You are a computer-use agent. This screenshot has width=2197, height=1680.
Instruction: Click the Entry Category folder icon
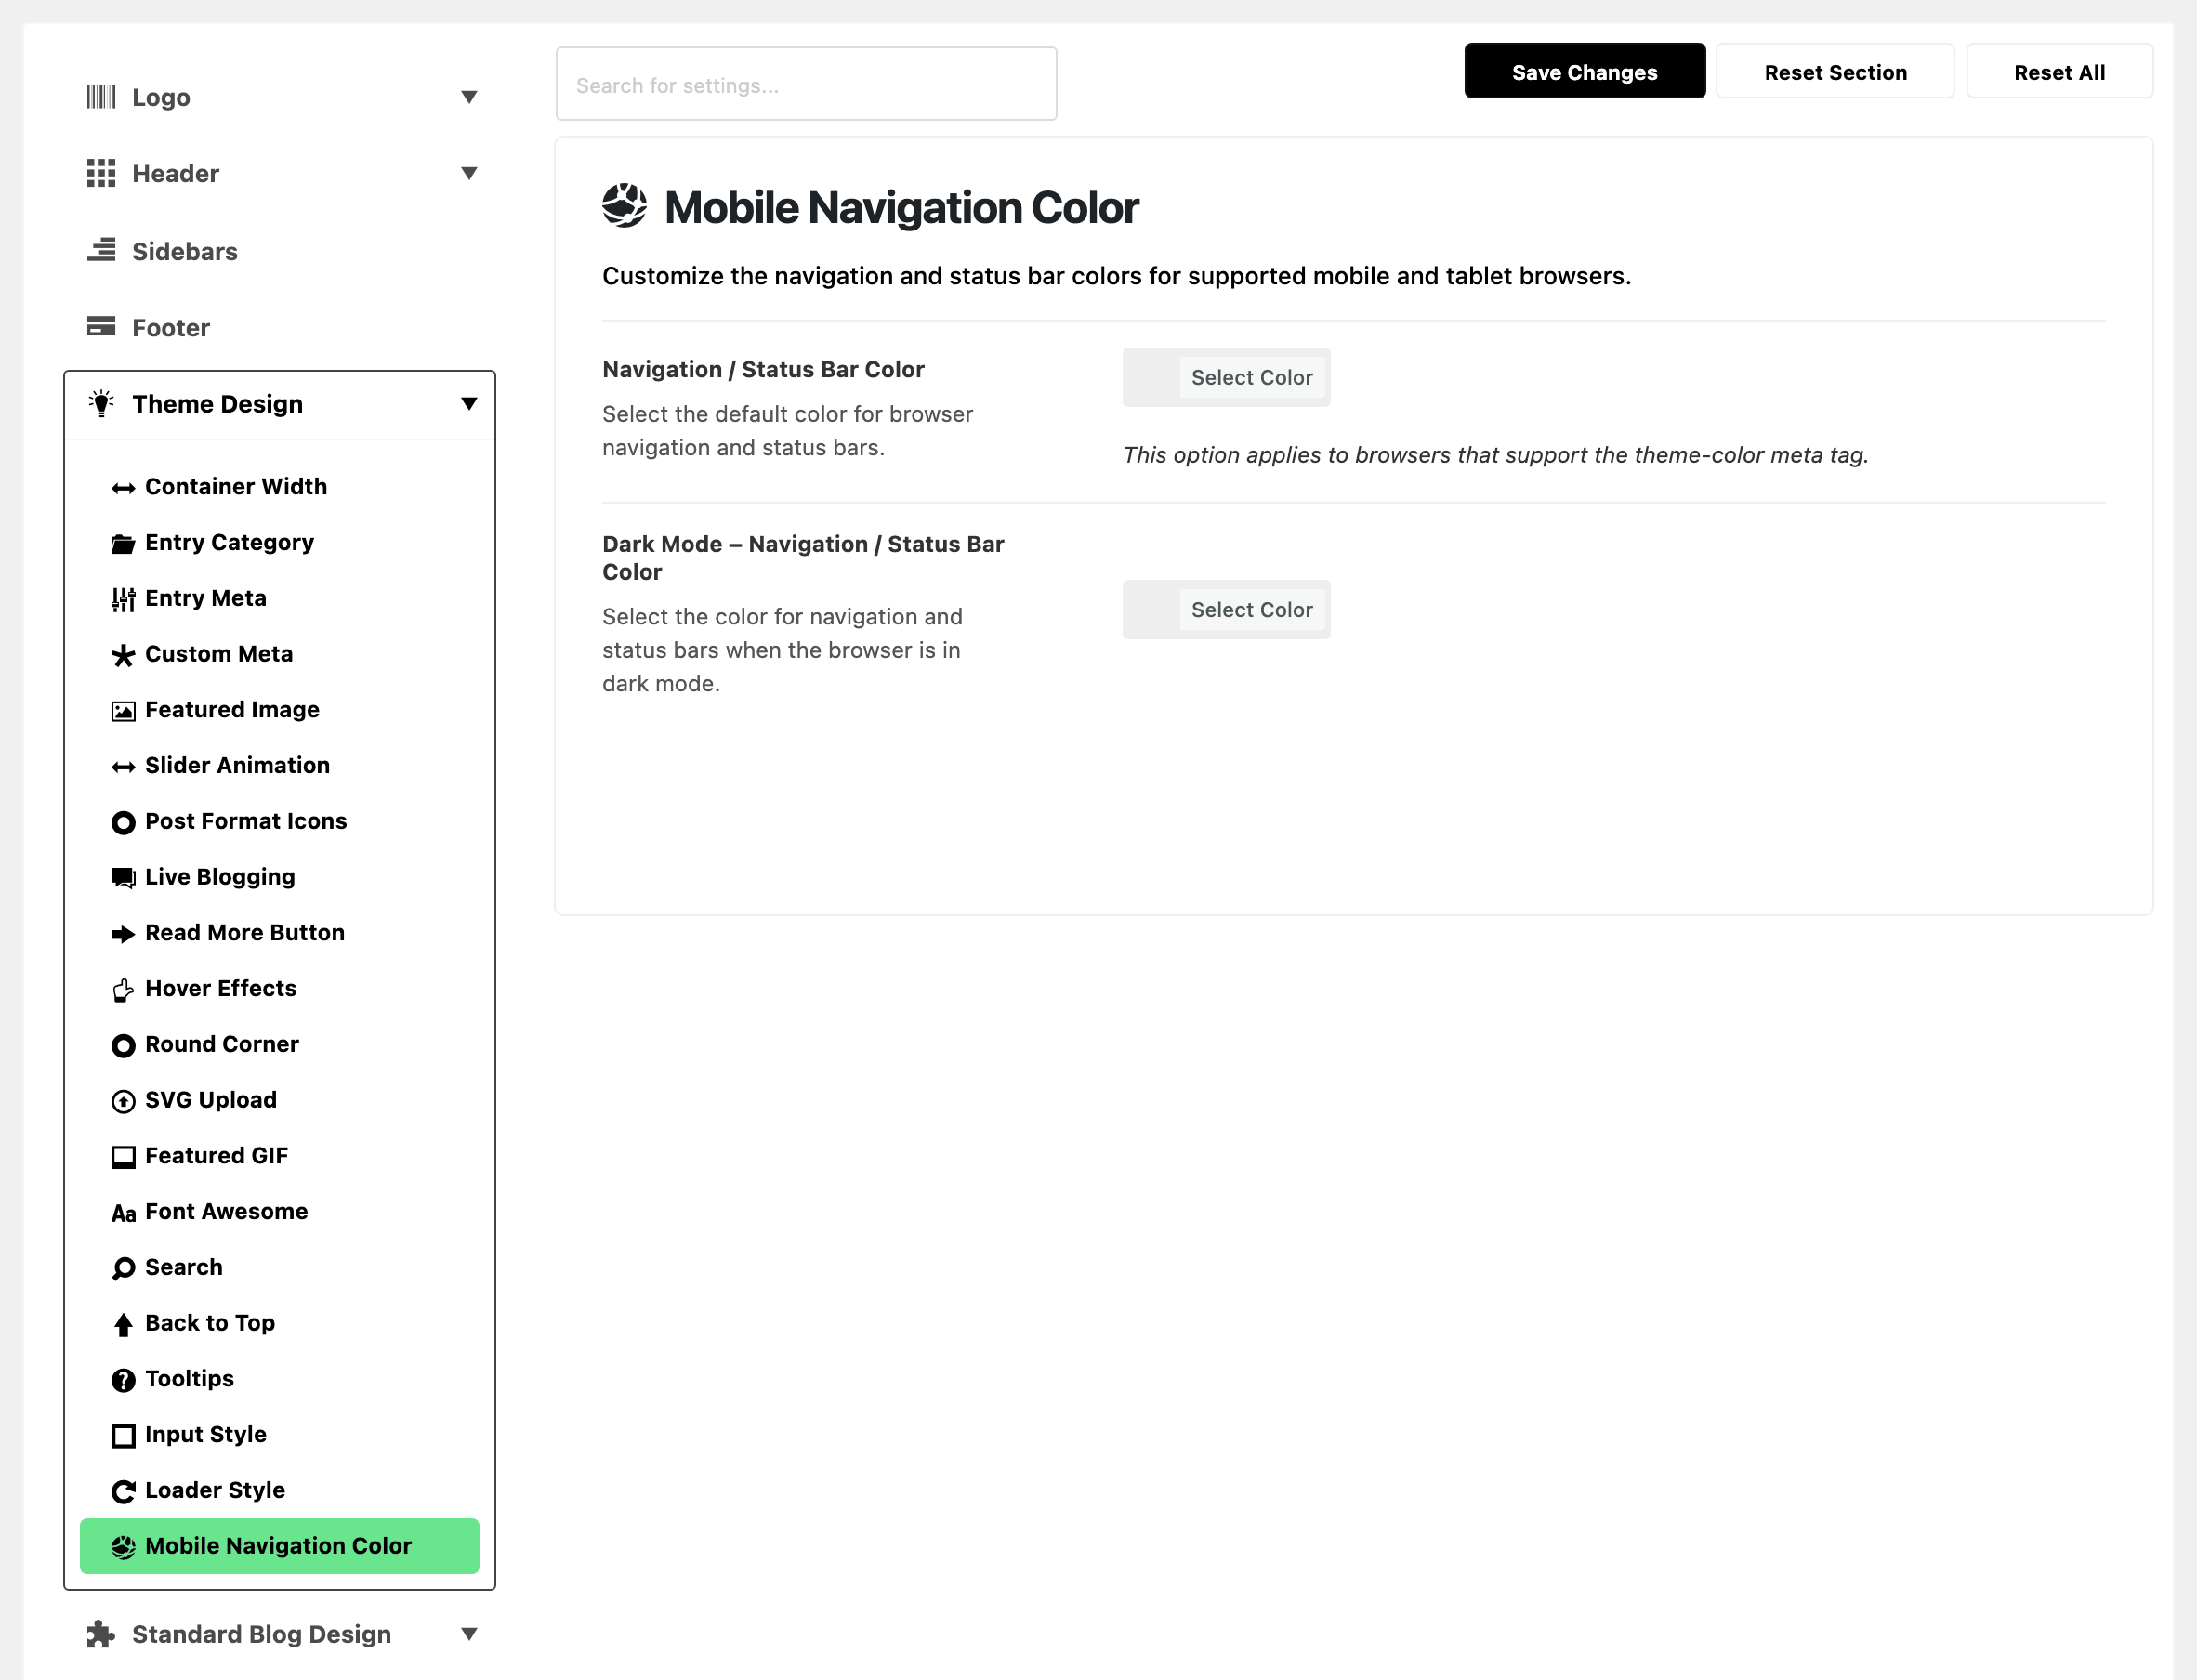pos(123,543)
